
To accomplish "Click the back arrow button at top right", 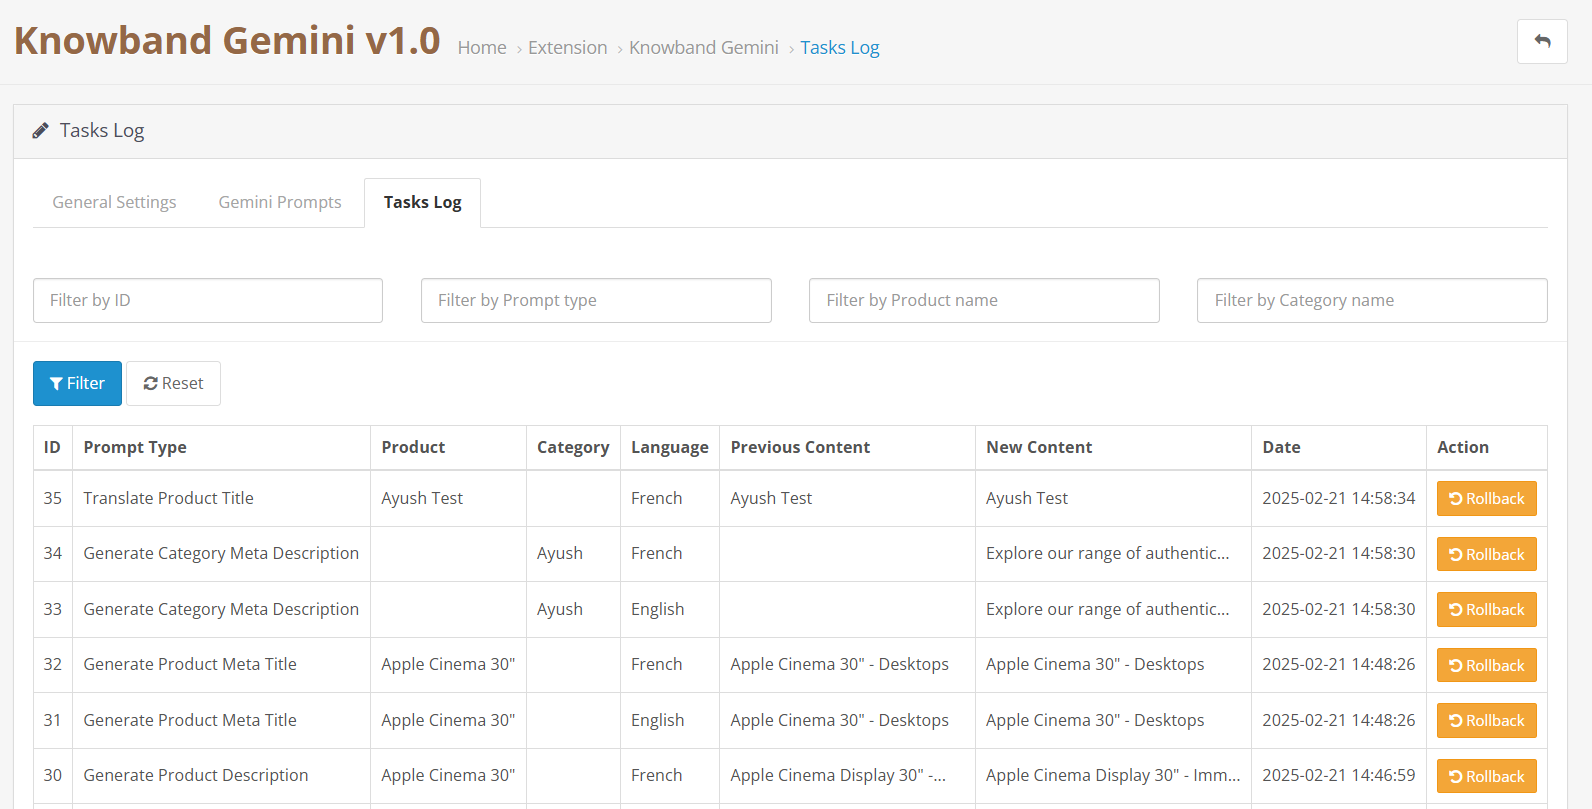I will click(x=1541, y=42).
